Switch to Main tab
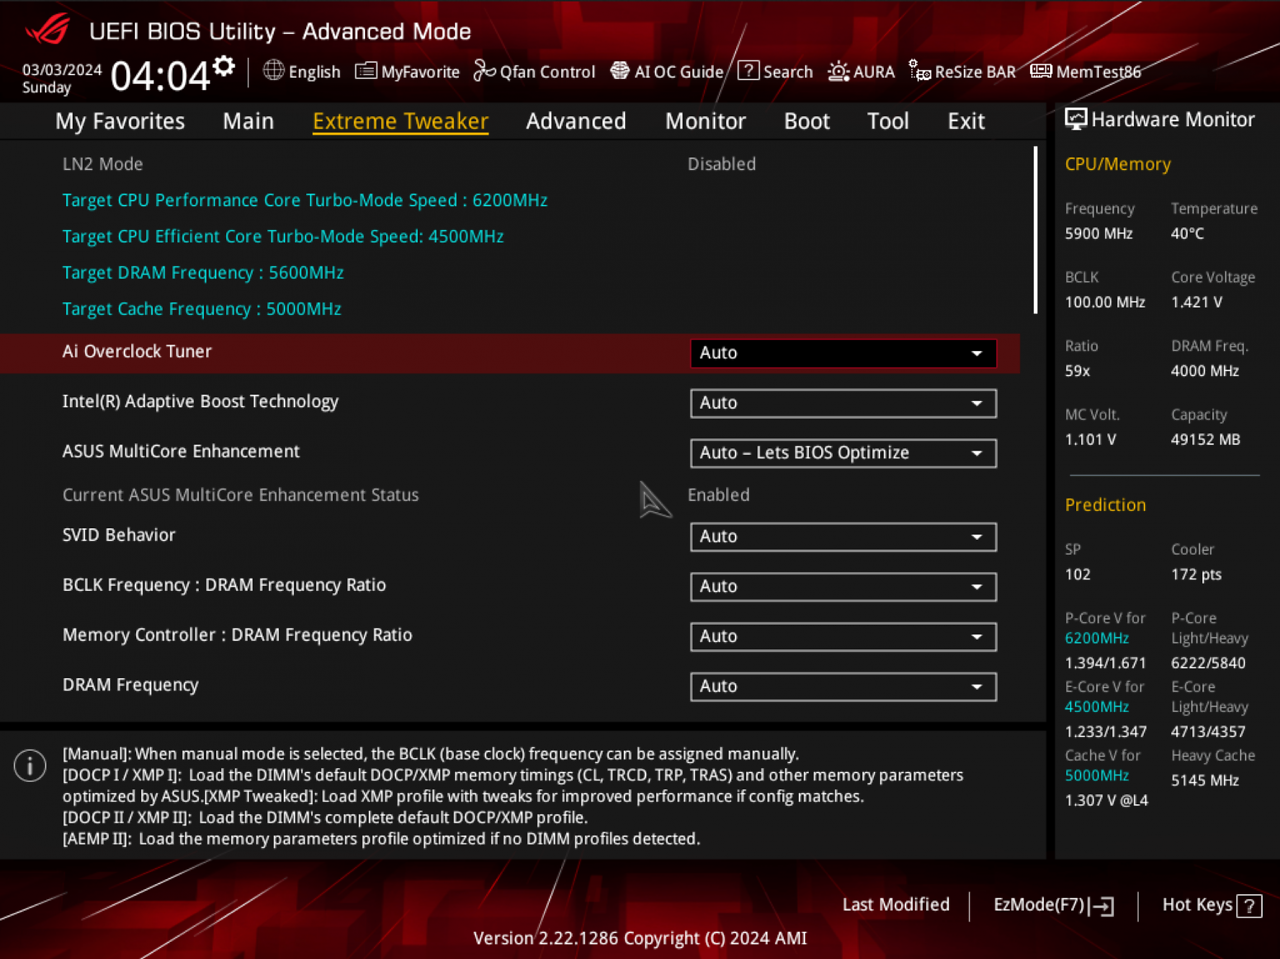 coord(248,121)
